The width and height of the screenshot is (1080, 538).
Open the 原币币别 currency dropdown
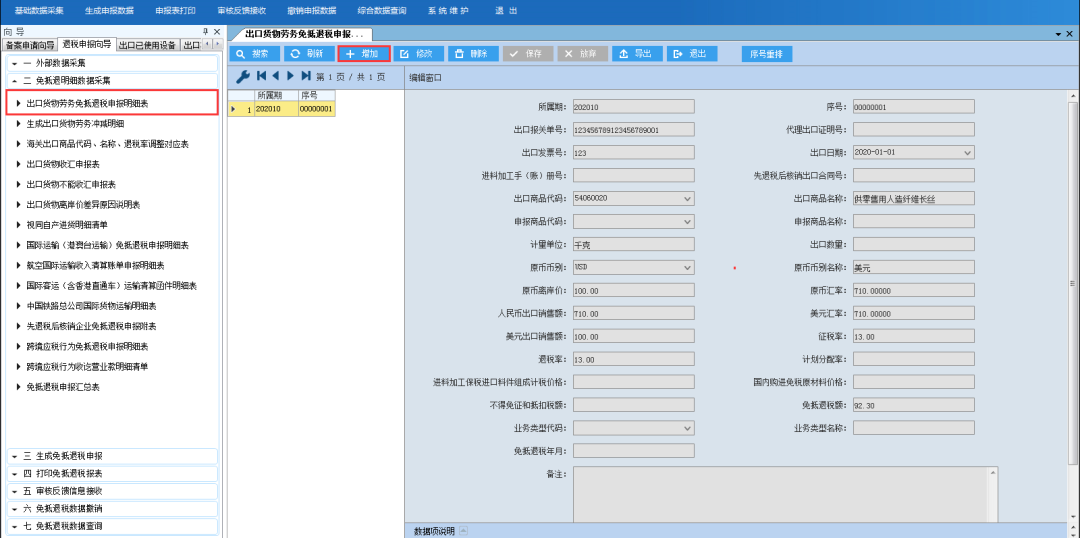tap(687, 267)
